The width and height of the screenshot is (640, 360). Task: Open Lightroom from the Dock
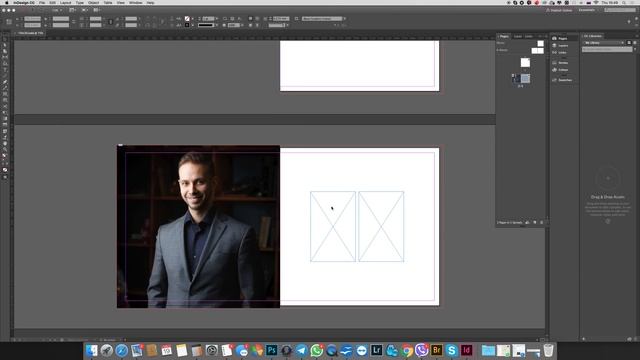pos(376,350)
